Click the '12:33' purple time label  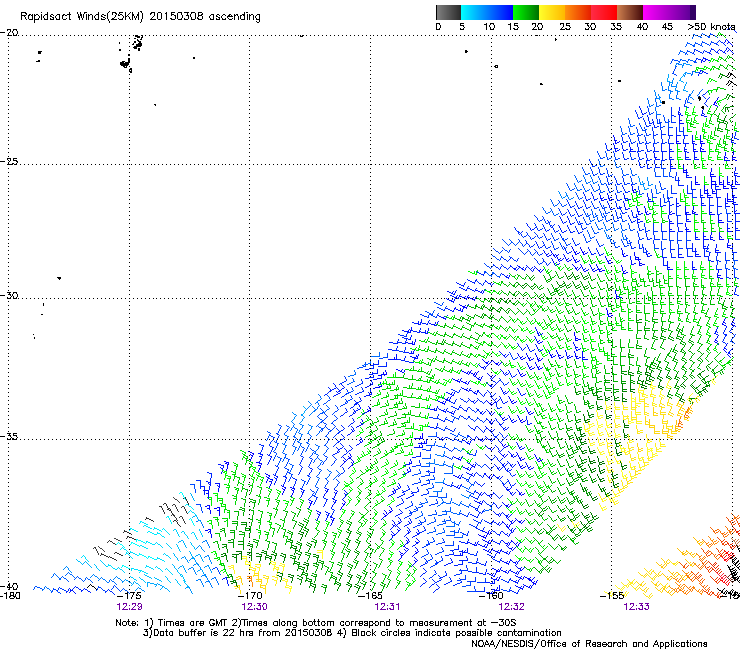(636, 607)
